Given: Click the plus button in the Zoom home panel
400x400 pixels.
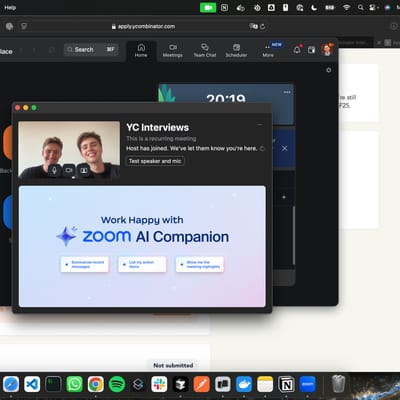Looking at the screenshot, I should tap(284, 197).
